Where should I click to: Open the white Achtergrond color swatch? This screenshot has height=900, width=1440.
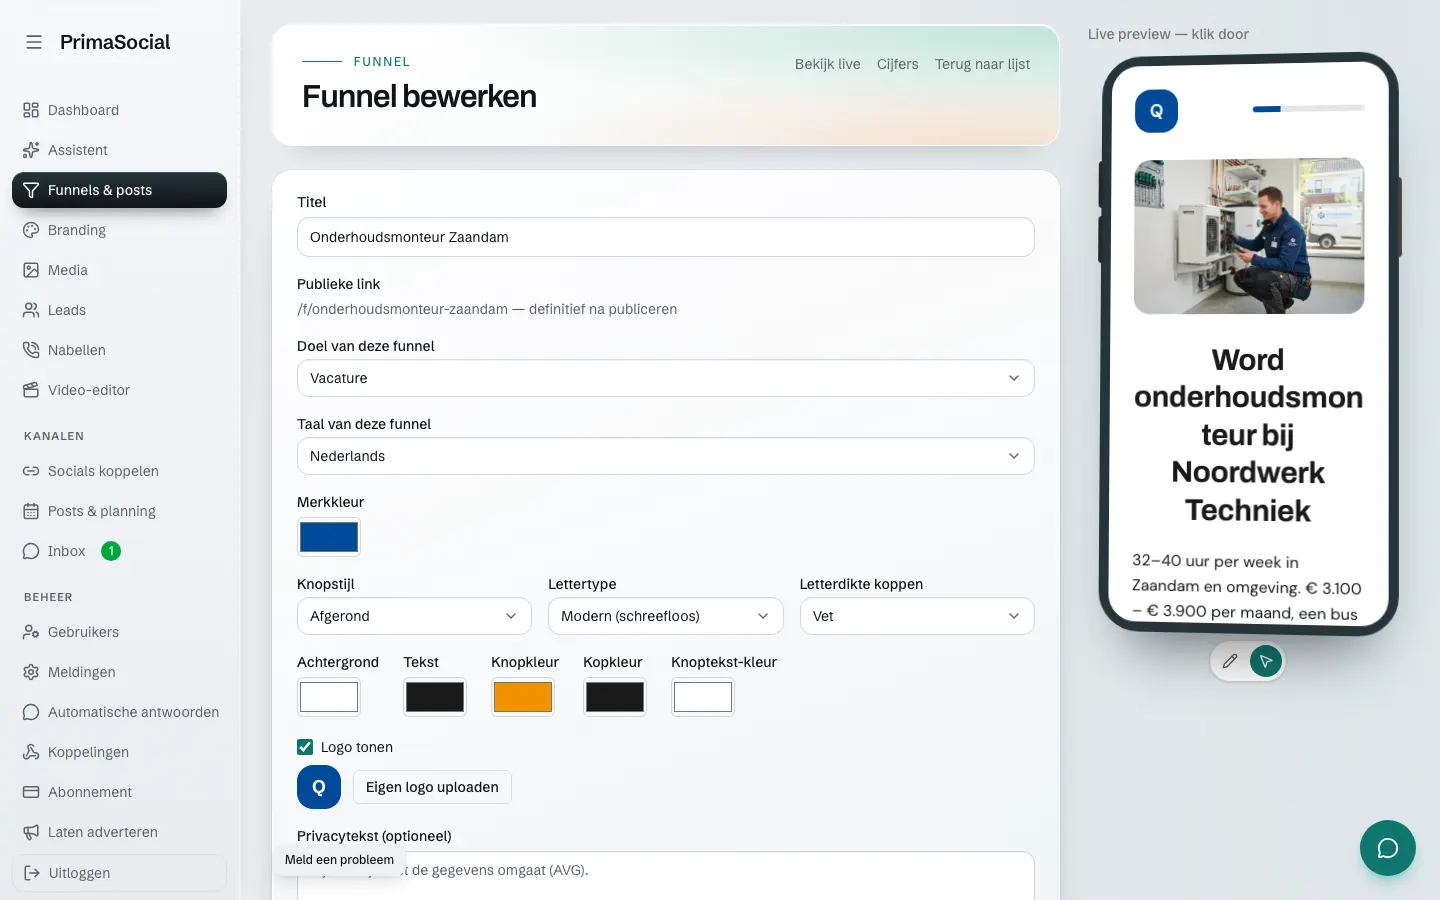coord(329,697)
